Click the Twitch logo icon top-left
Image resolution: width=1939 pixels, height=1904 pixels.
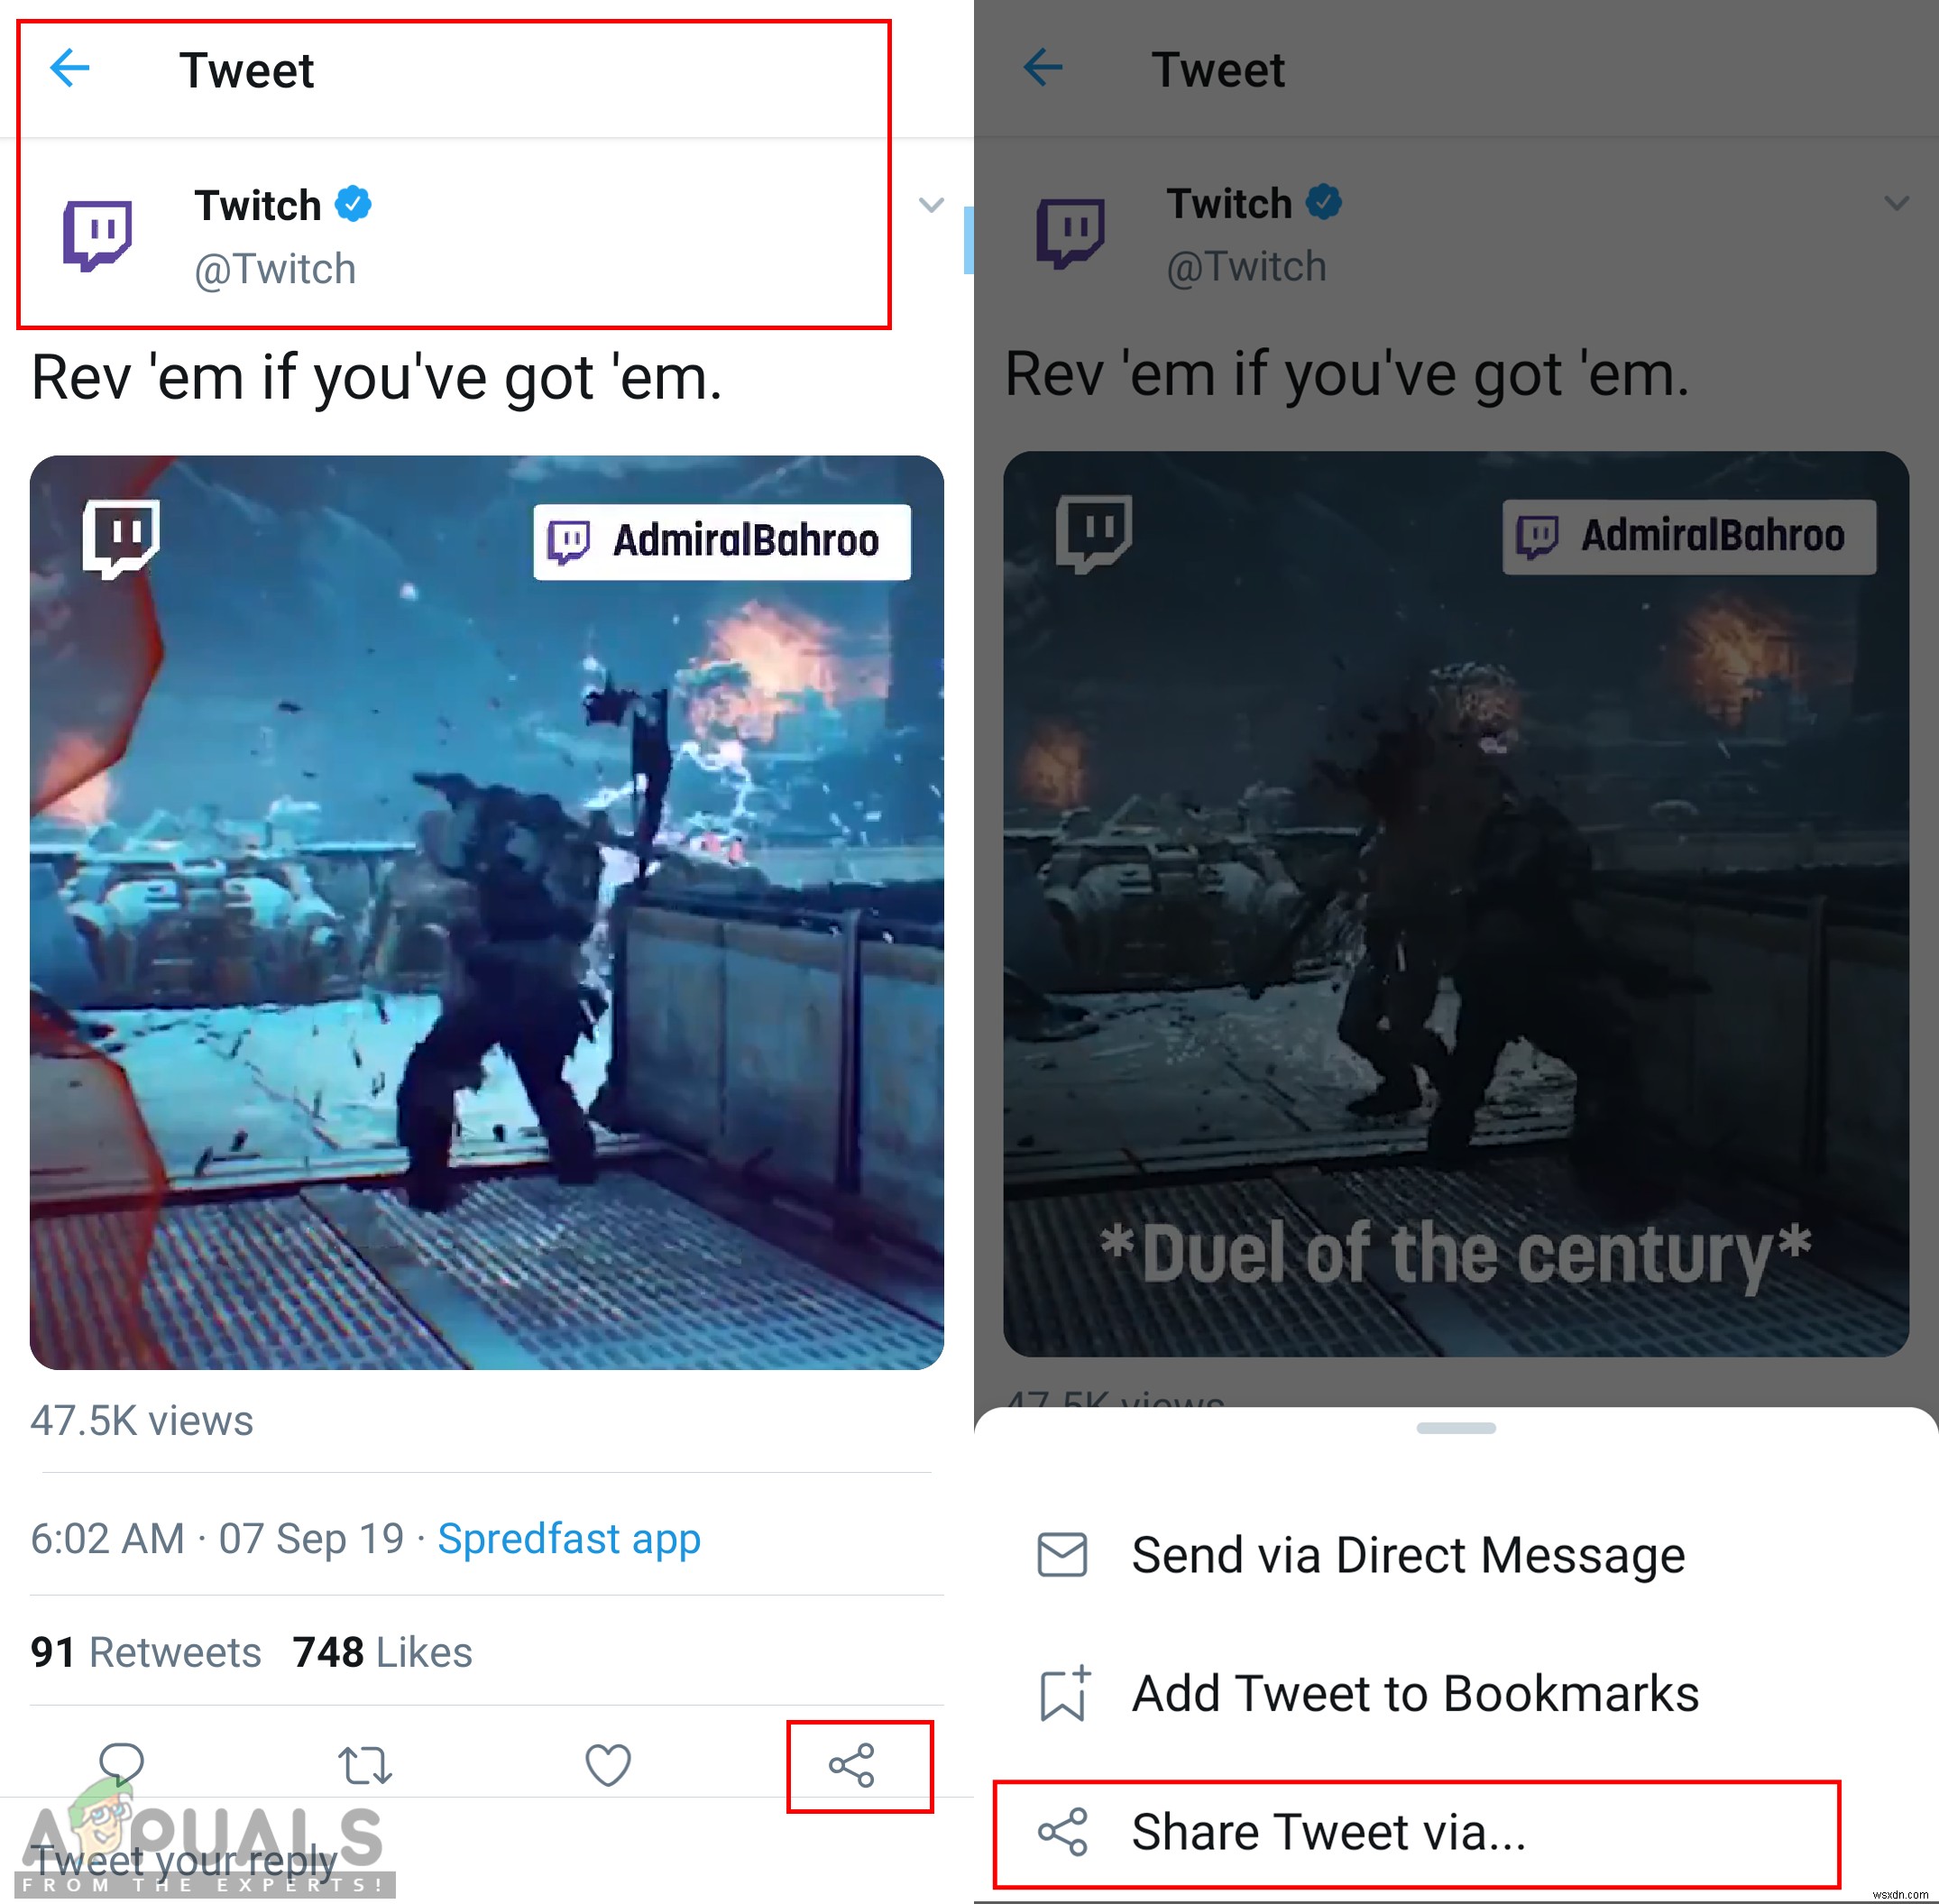tap(96, 228)
